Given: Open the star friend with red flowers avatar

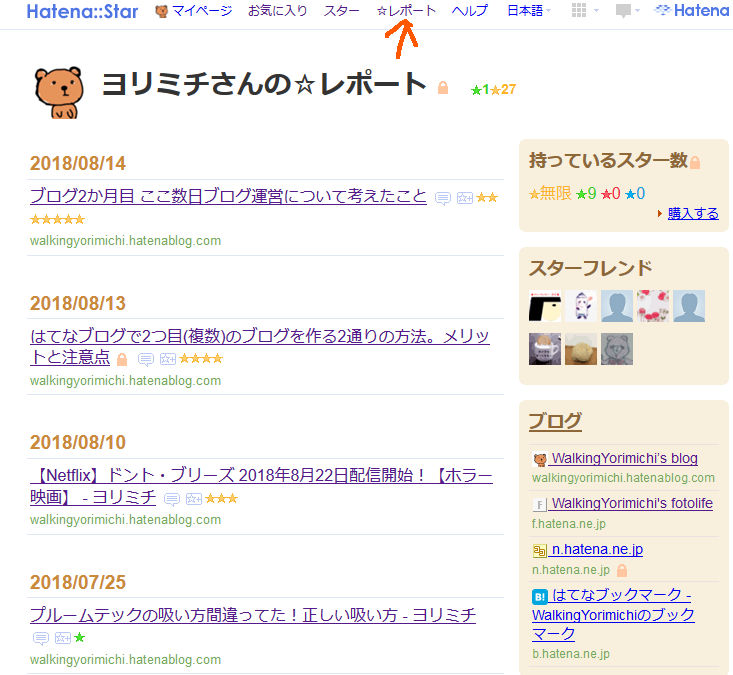Looking at the screenshot, I should pos(653,306).
